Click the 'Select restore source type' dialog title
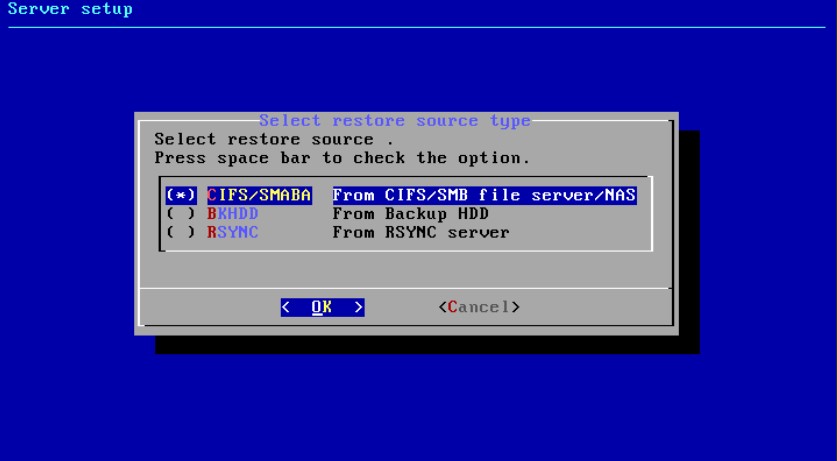The width and height of the screenshot is (837, 461). (x=394, y=121)
